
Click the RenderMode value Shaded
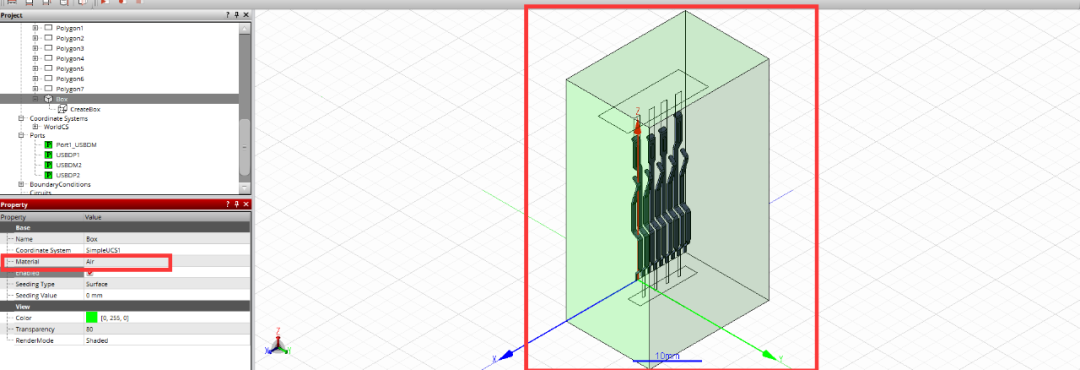(97, 340)
